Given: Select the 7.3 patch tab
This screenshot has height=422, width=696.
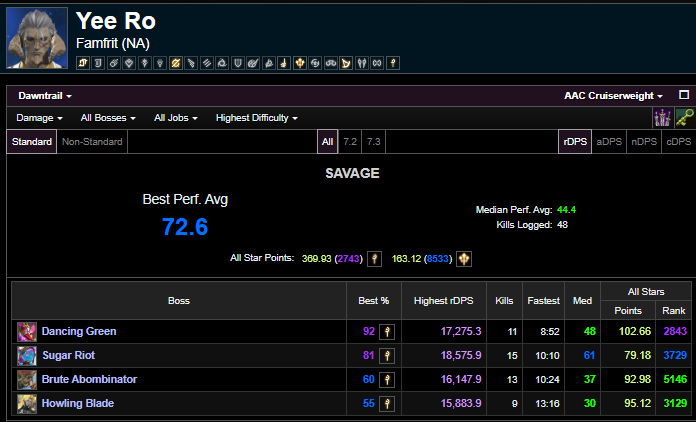Looking at the screenshot, I should 374,142.
